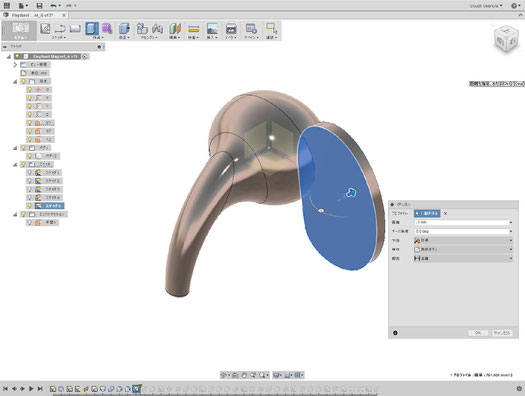Open the operation dropdown in extrude dialog

coord(463,249)
